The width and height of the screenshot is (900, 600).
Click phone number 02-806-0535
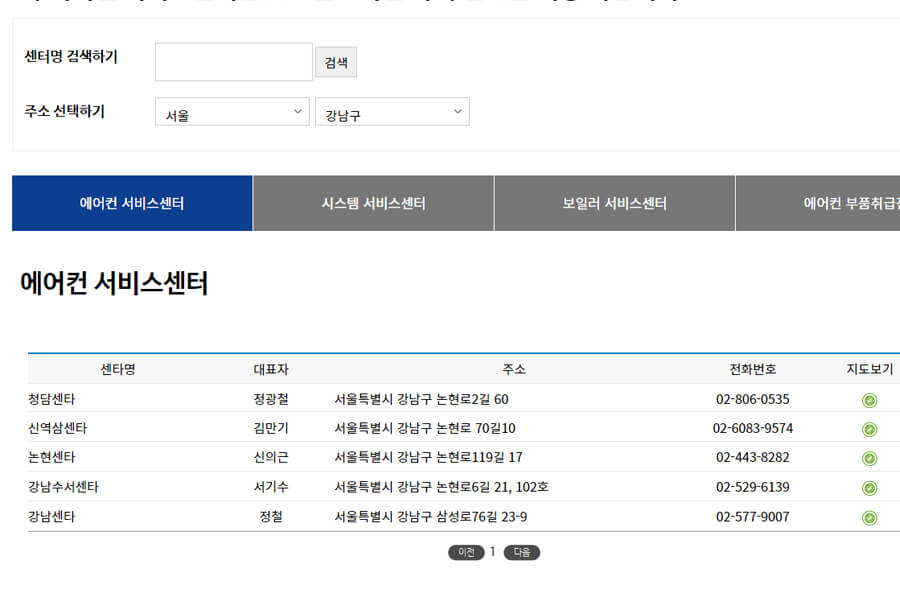coord(752,399)
